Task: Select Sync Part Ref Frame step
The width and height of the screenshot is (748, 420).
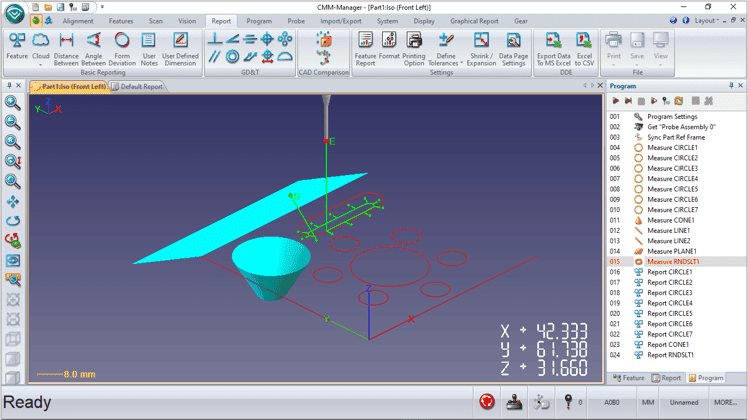Action: 675,137
